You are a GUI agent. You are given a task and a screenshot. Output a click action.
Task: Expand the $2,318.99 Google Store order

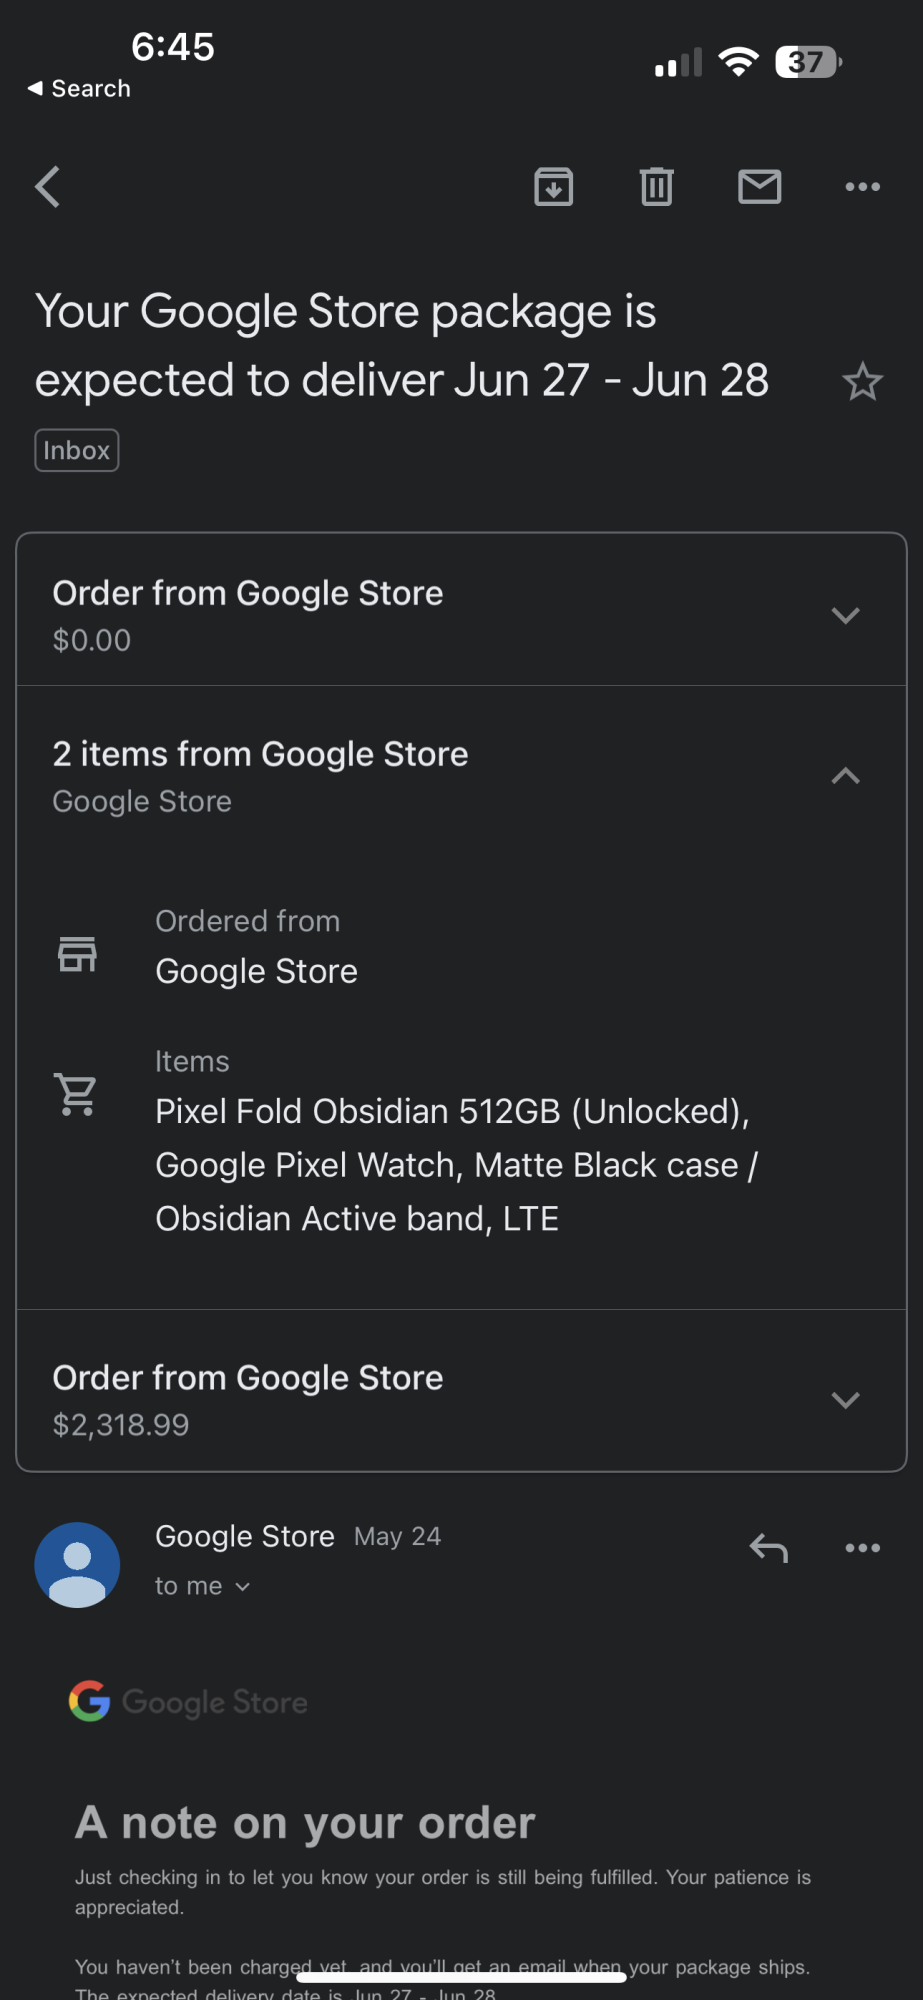click(x=845, y=1400)
